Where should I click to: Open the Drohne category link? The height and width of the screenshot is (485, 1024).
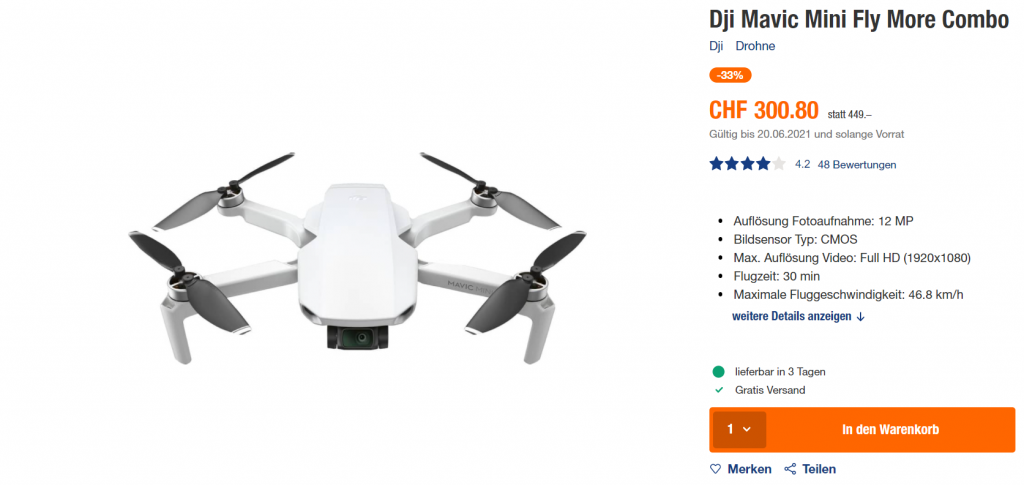(755, 46)
